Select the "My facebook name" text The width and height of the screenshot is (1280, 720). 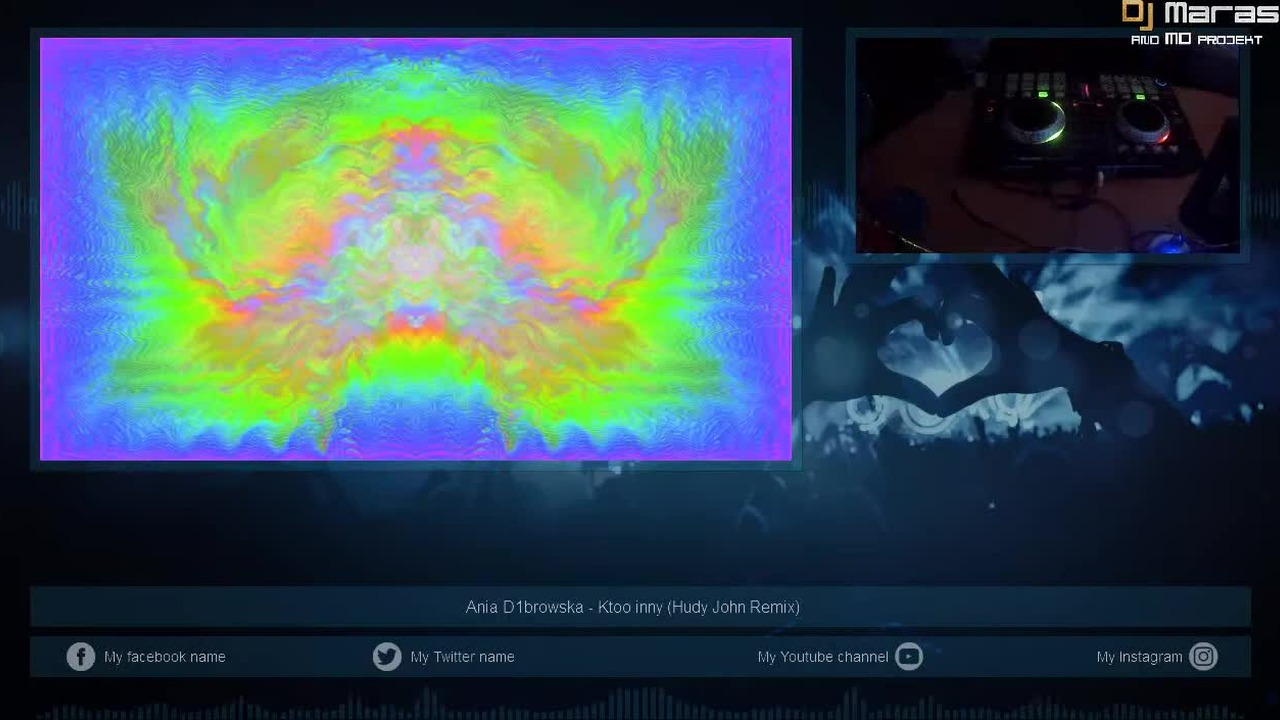pyautogui.click(x=165, y=657)
